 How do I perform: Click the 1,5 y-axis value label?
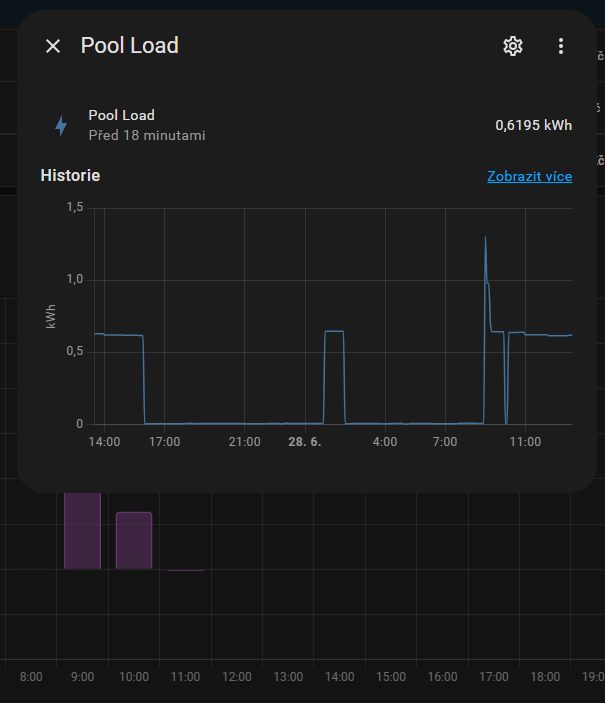(x=74, y=207)
